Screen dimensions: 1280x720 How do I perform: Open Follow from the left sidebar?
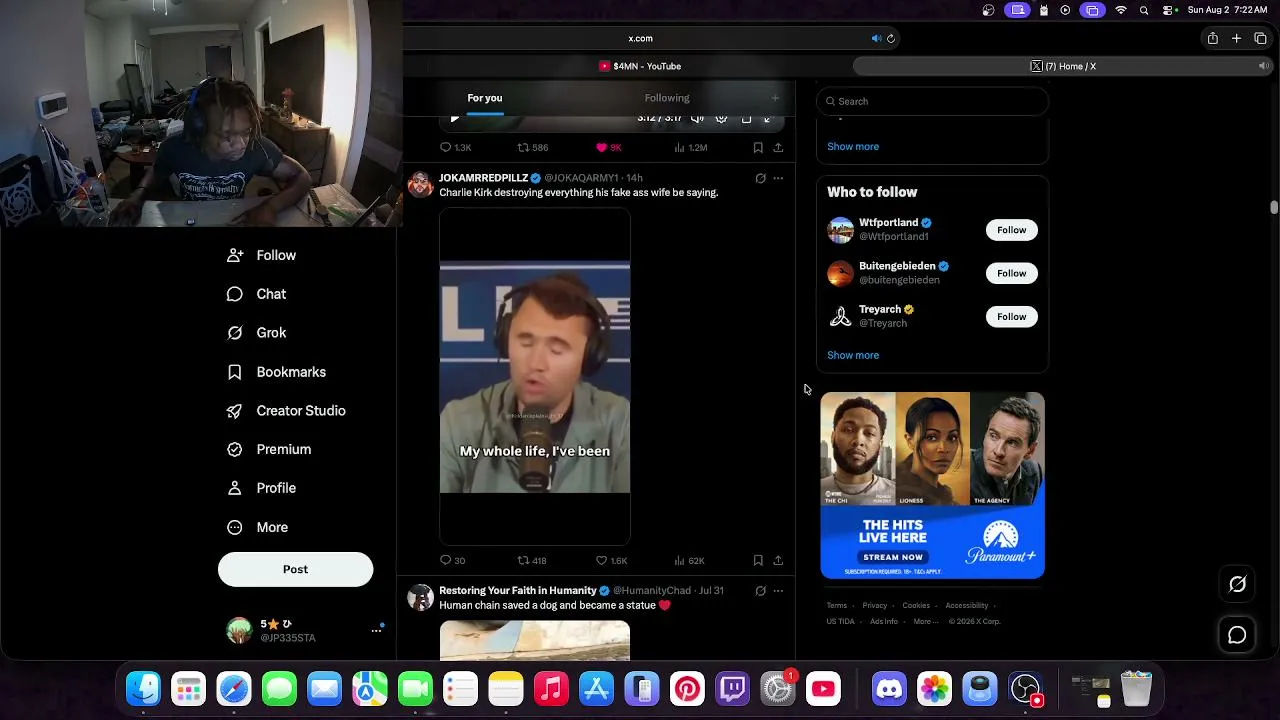click(262, 255)
